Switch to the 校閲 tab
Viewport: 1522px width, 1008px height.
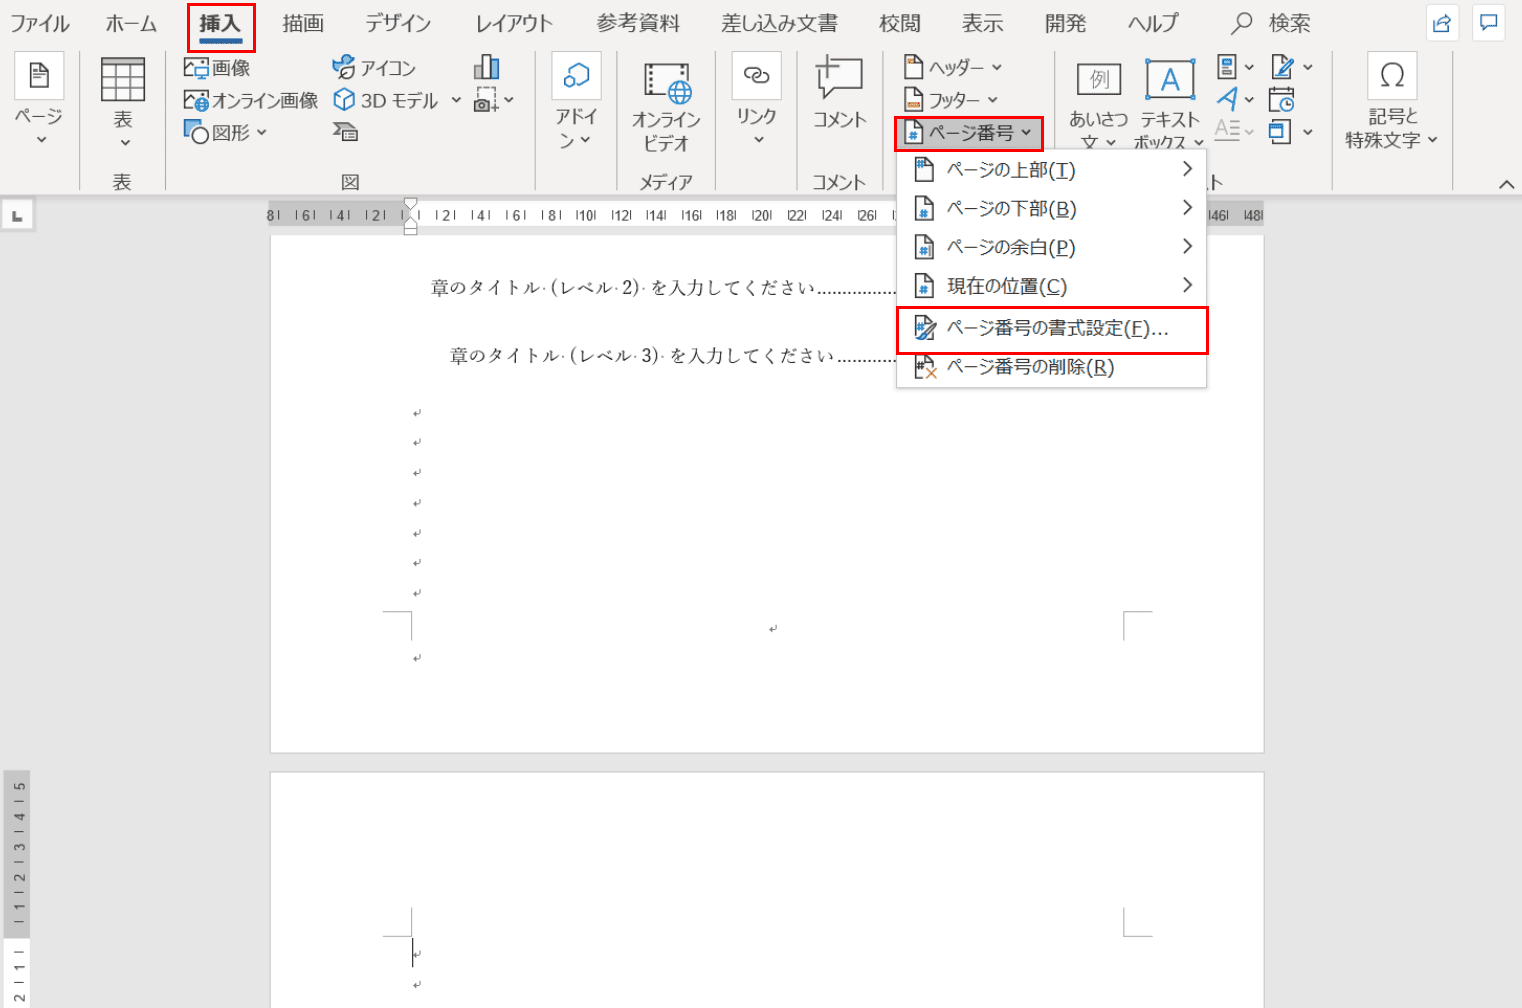(899, 23)
